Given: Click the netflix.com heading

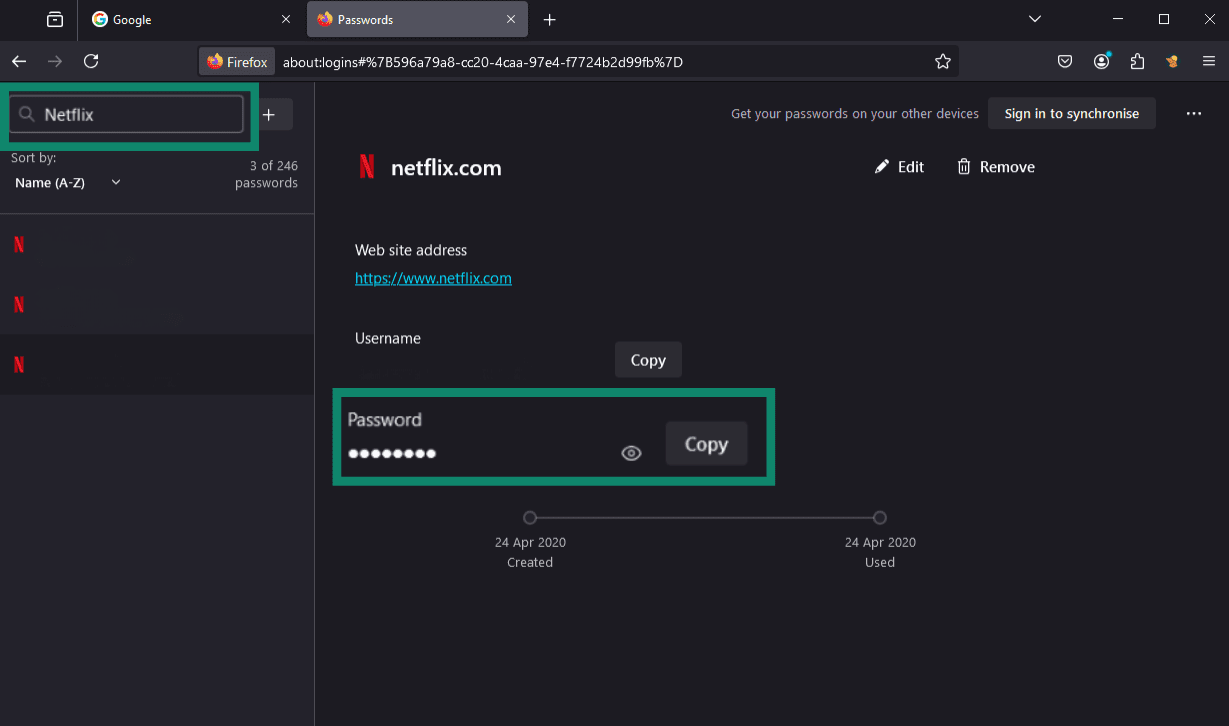Looking at the screenshot, I should (446, 168).
